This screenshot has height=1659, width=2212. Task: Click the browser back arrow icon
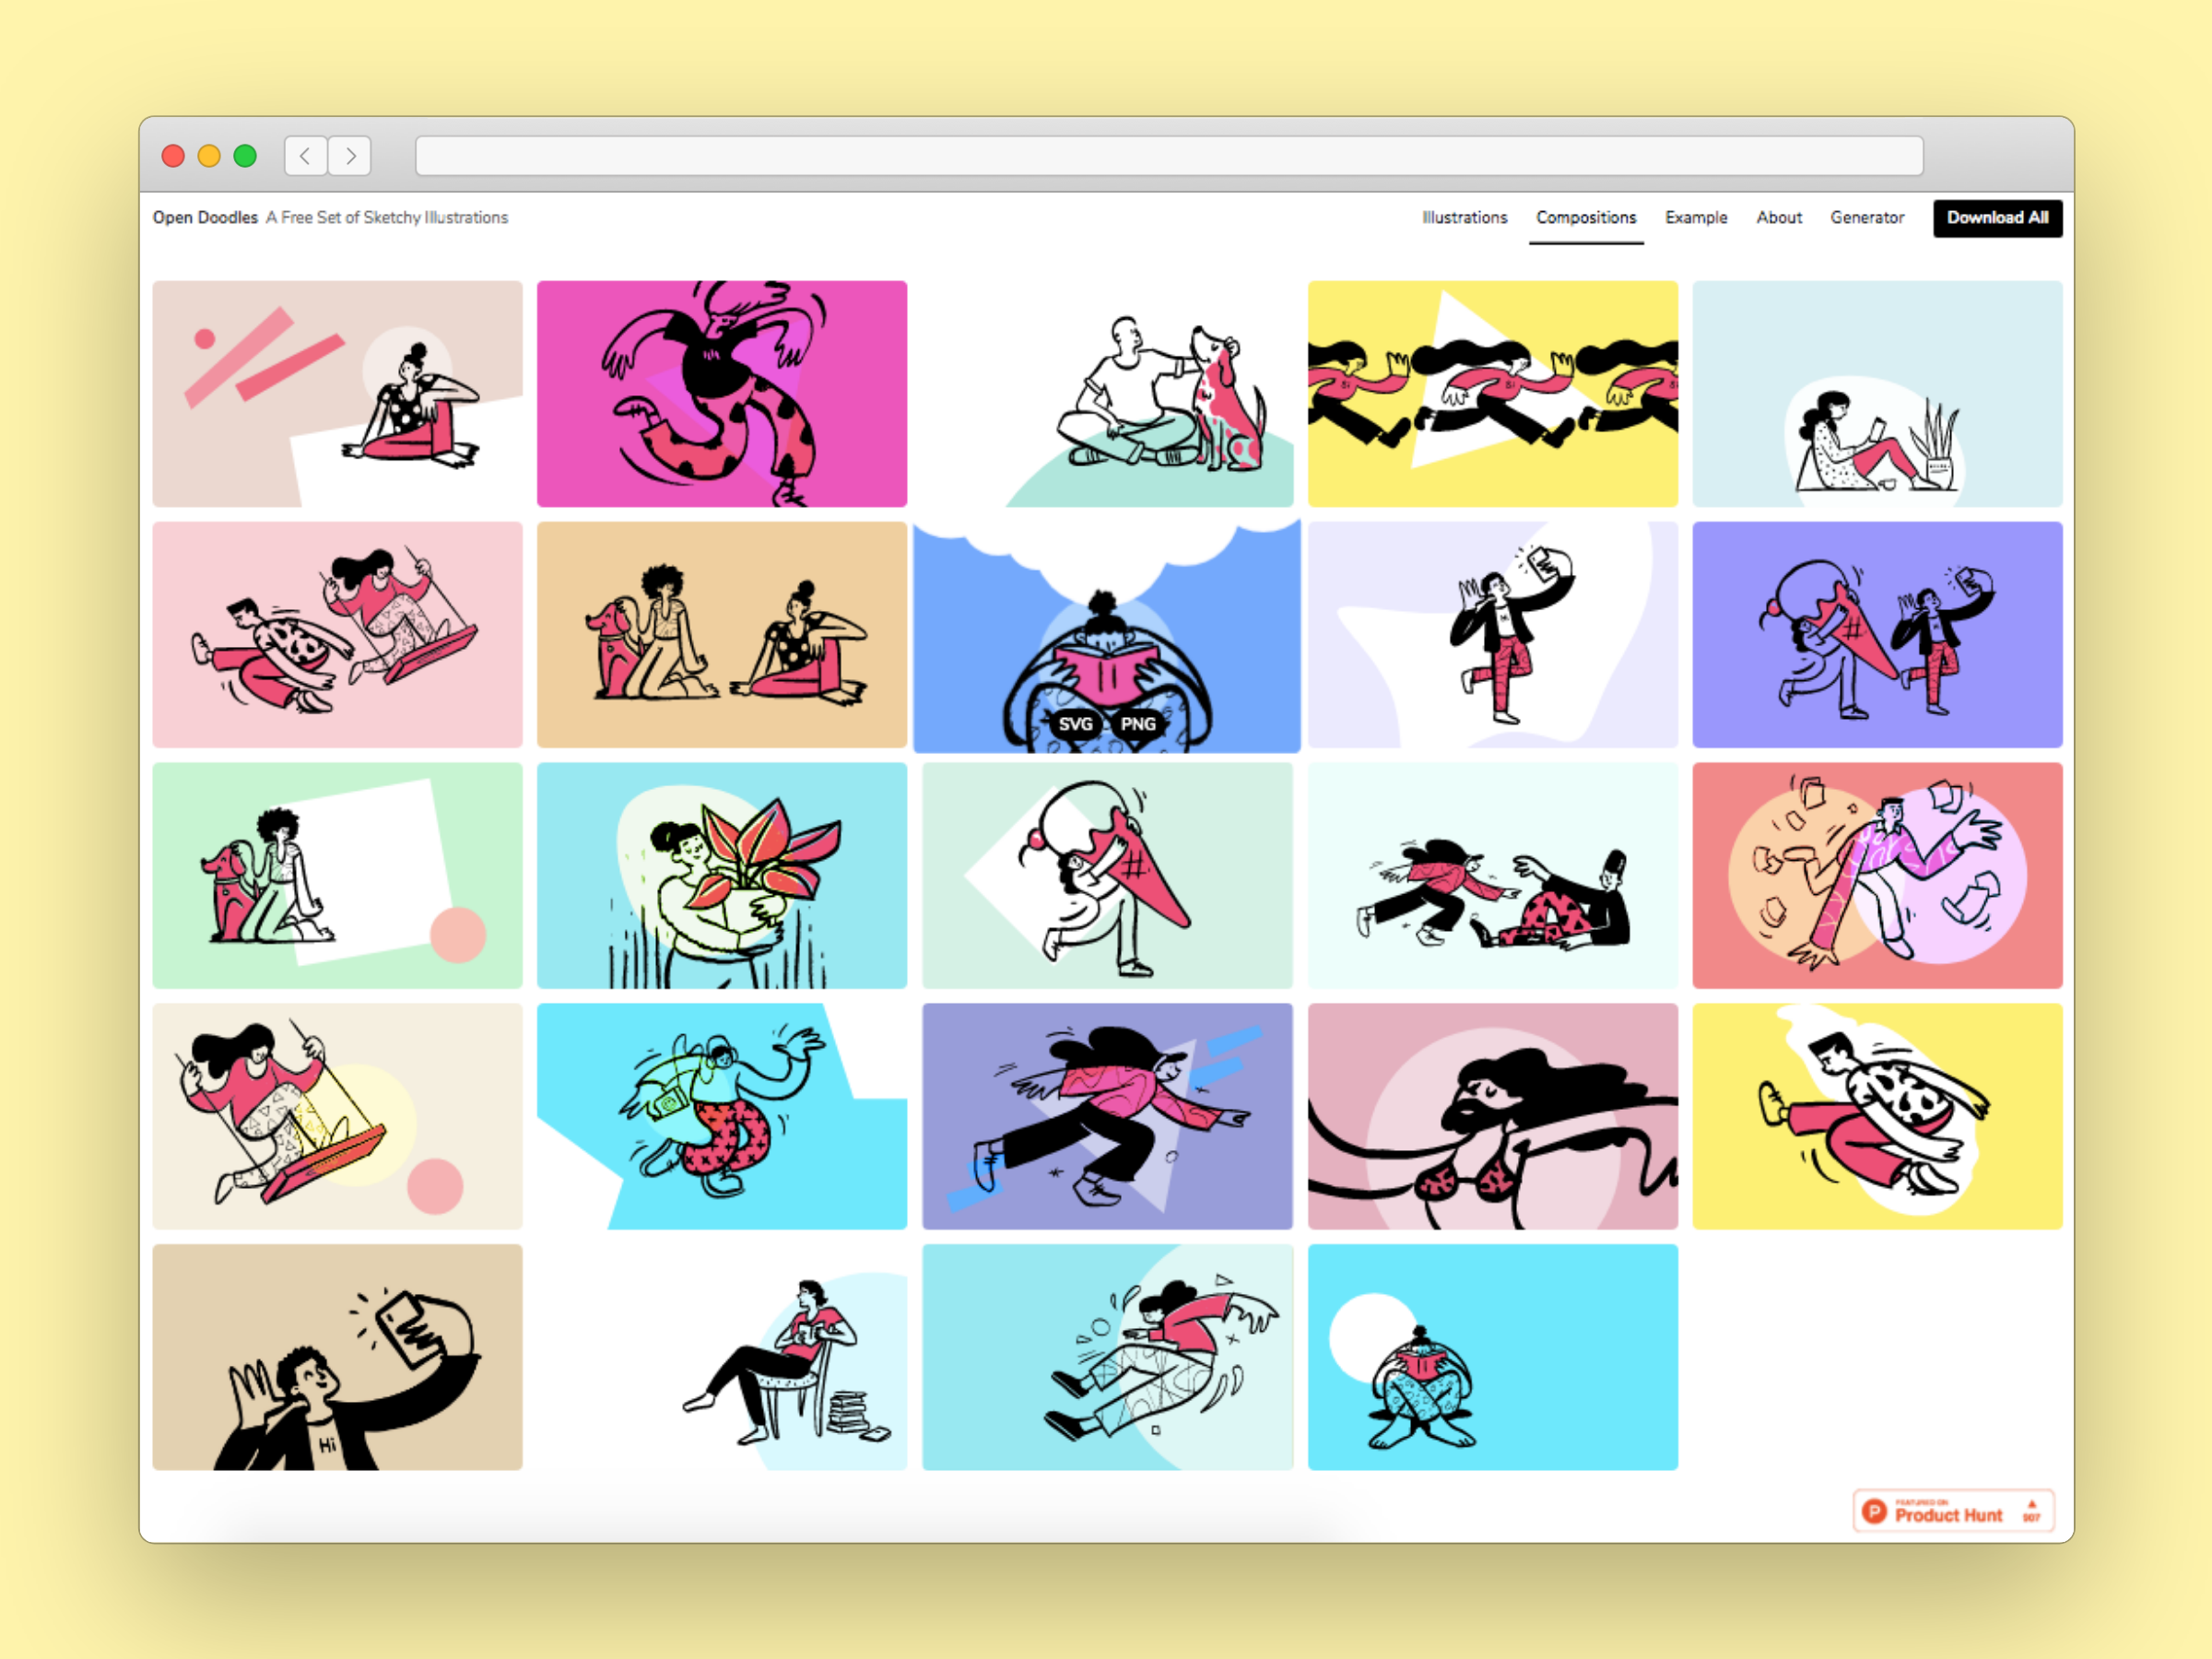[x=305, y=156]
